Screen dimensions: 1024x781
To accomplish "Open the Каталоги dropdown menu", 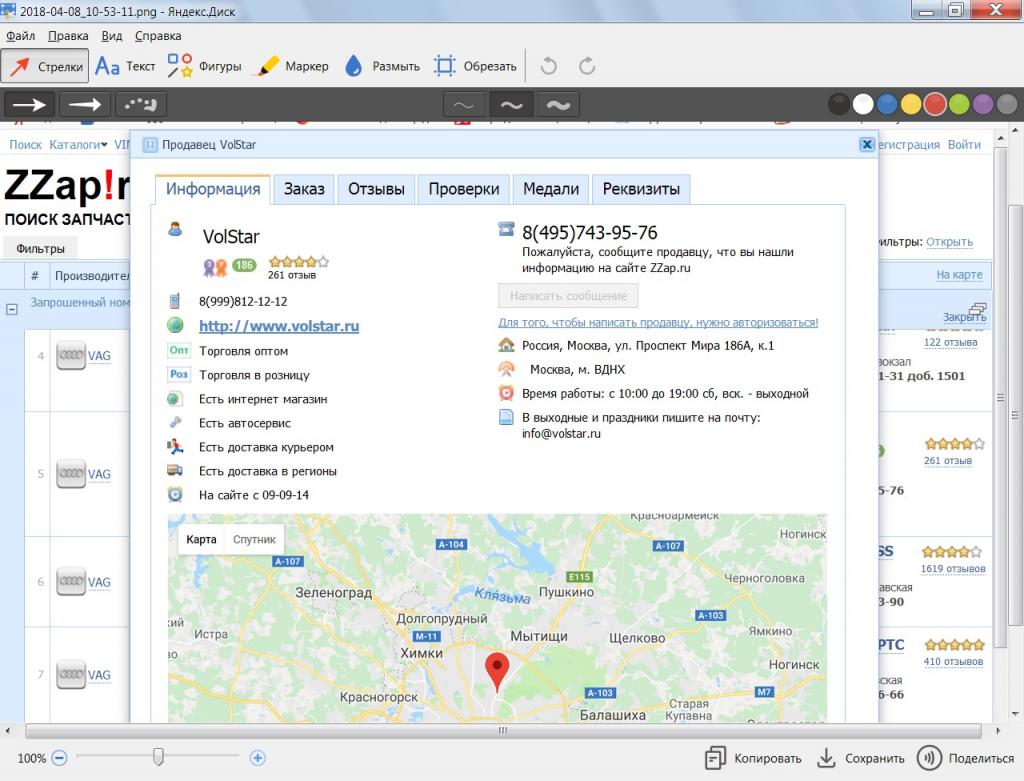I will coord(78,145).
